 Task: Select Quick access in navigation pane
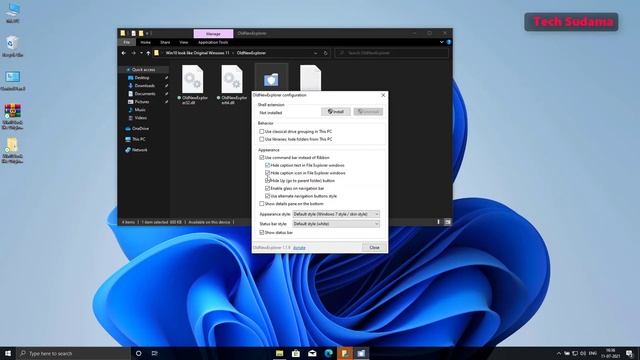(x=143, y=70)
